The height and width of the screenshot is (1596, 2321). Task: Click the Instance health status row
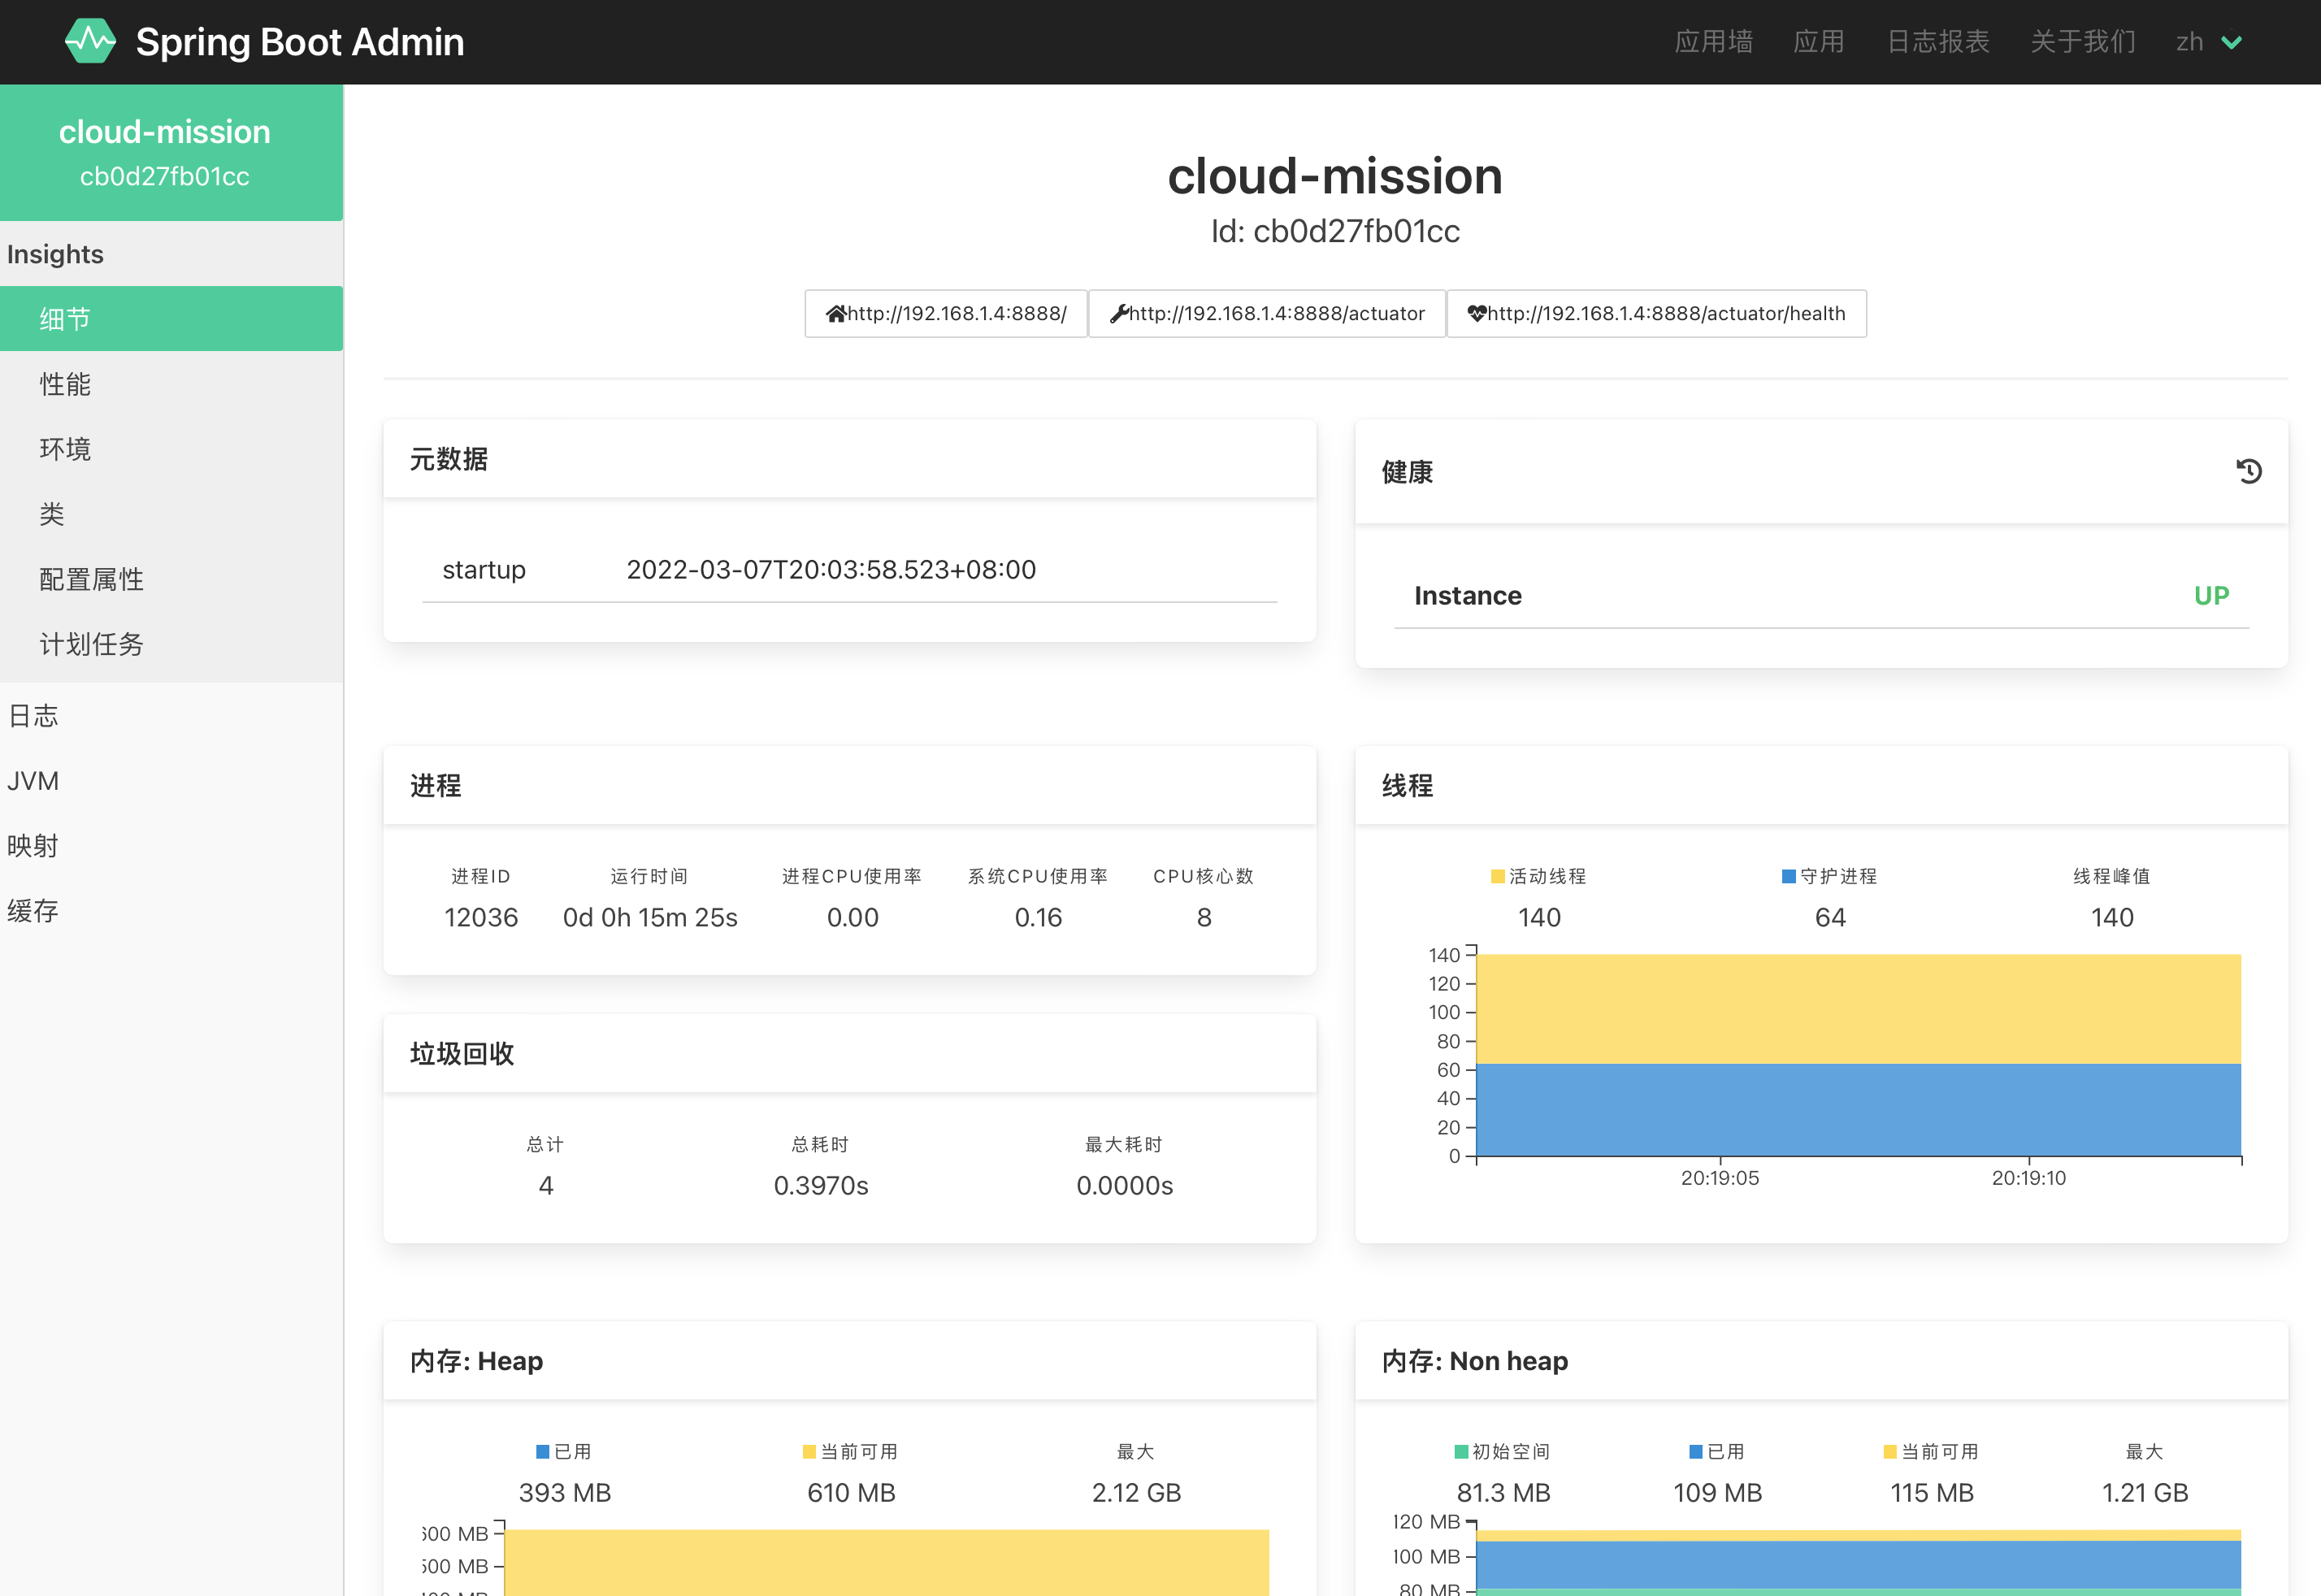(x=1820, y=596)
